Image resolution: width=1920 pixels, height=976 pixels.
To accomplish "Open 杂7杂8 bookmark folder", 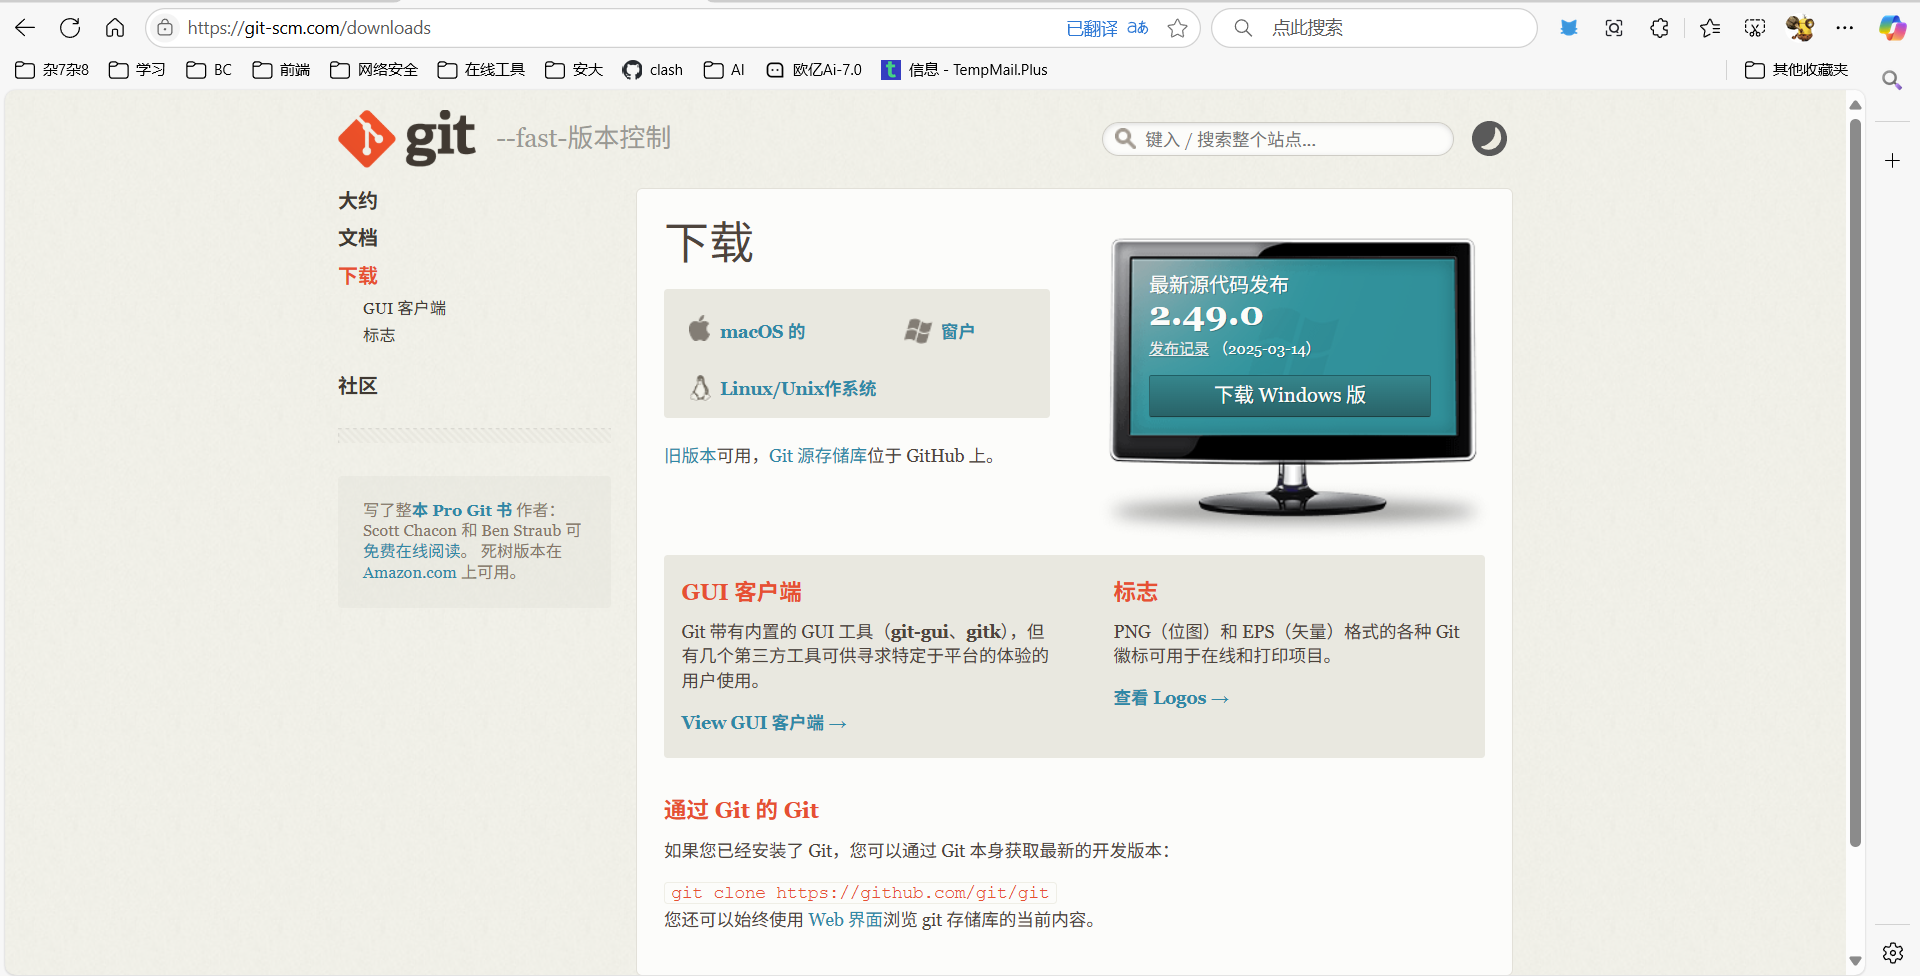I will [x=52, y=70].
